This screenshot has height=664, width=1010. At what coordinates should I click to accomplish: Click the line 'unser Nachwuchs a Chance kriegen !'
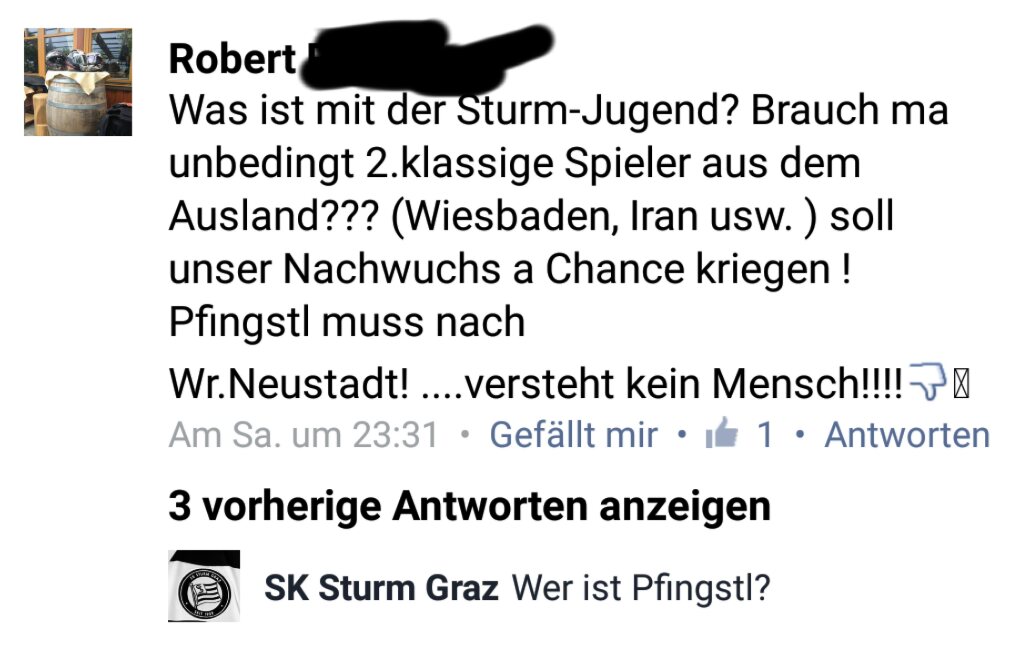(x=510, y=269)
